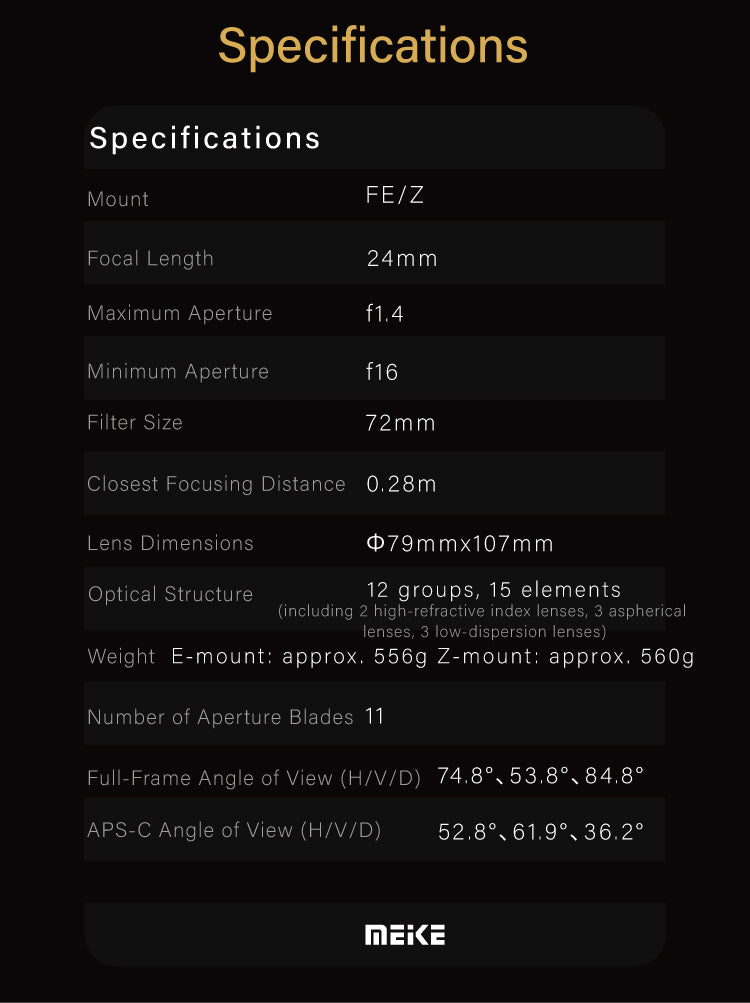Select the Weight row label
750x1003 pixels.
point(121,657)
